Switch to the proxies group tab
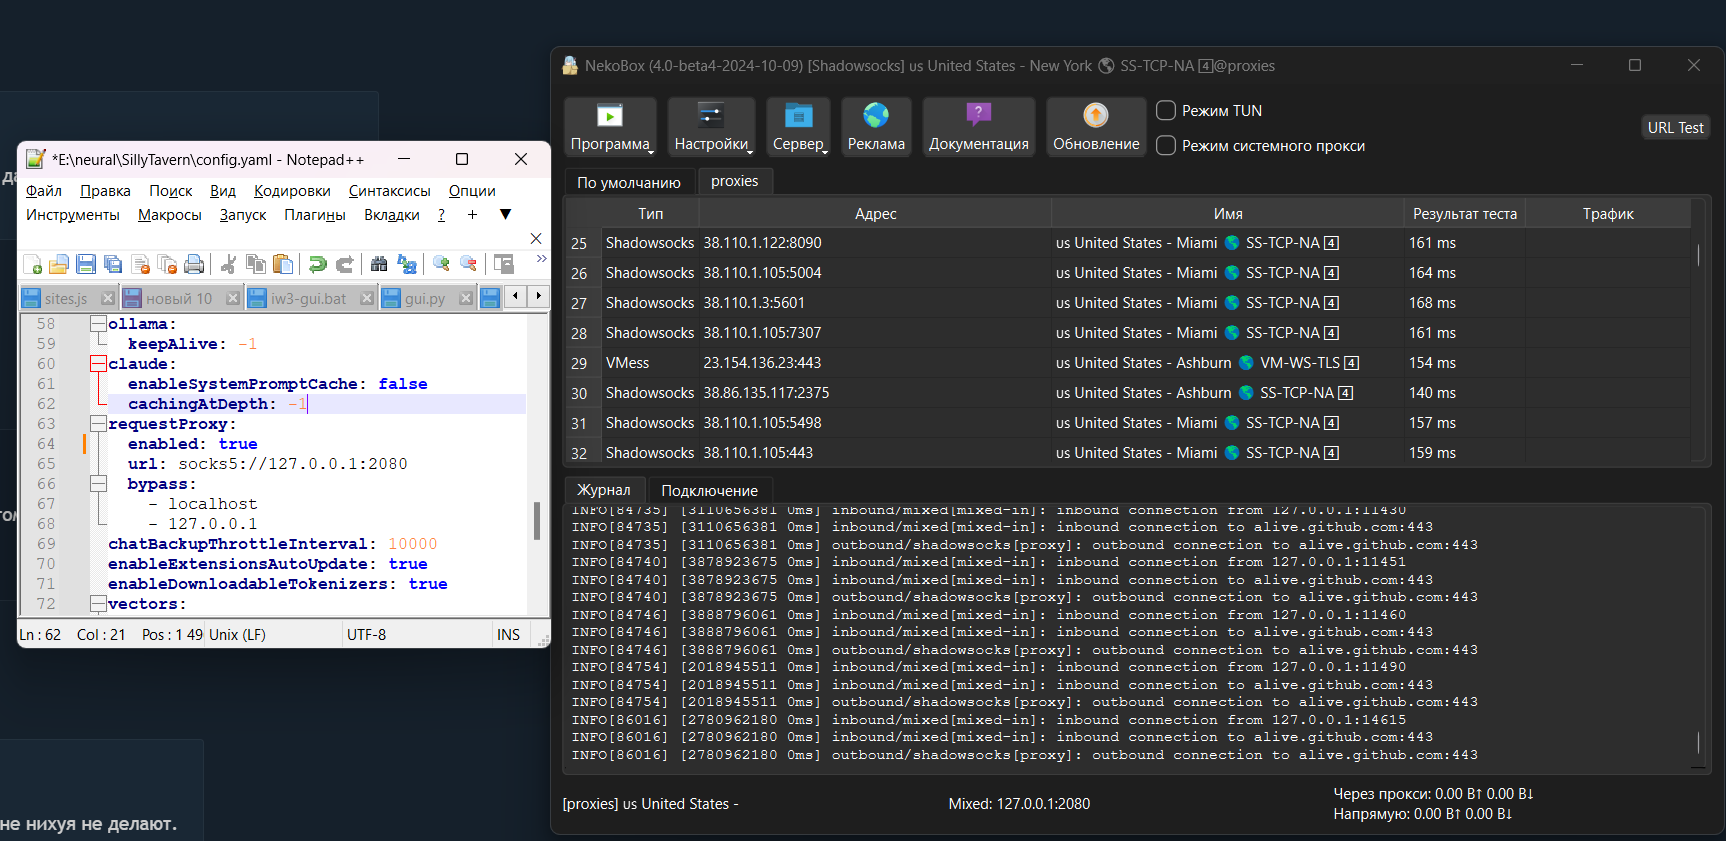This screenshot has width=1726, height=841. pos(735,181)
